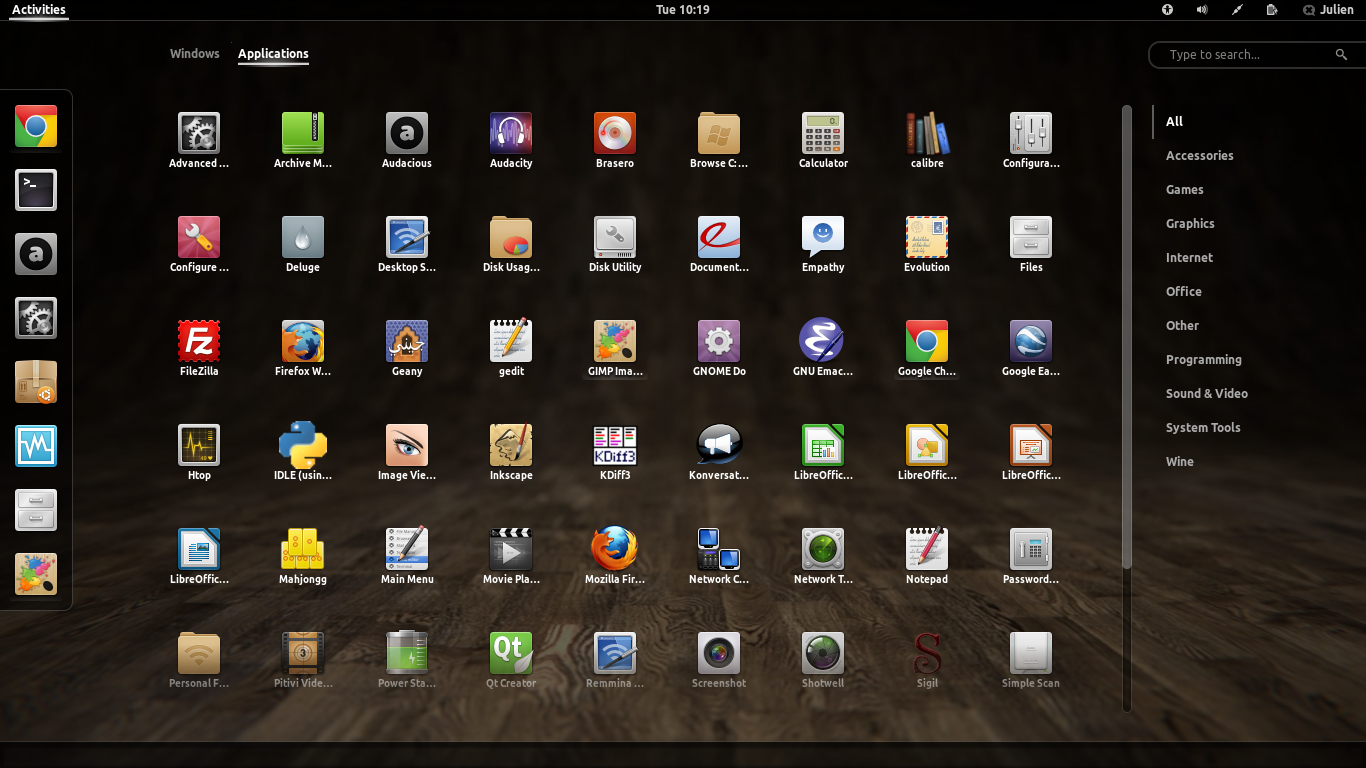
Task: Open Htop process viewer
Action: (199, 452)
